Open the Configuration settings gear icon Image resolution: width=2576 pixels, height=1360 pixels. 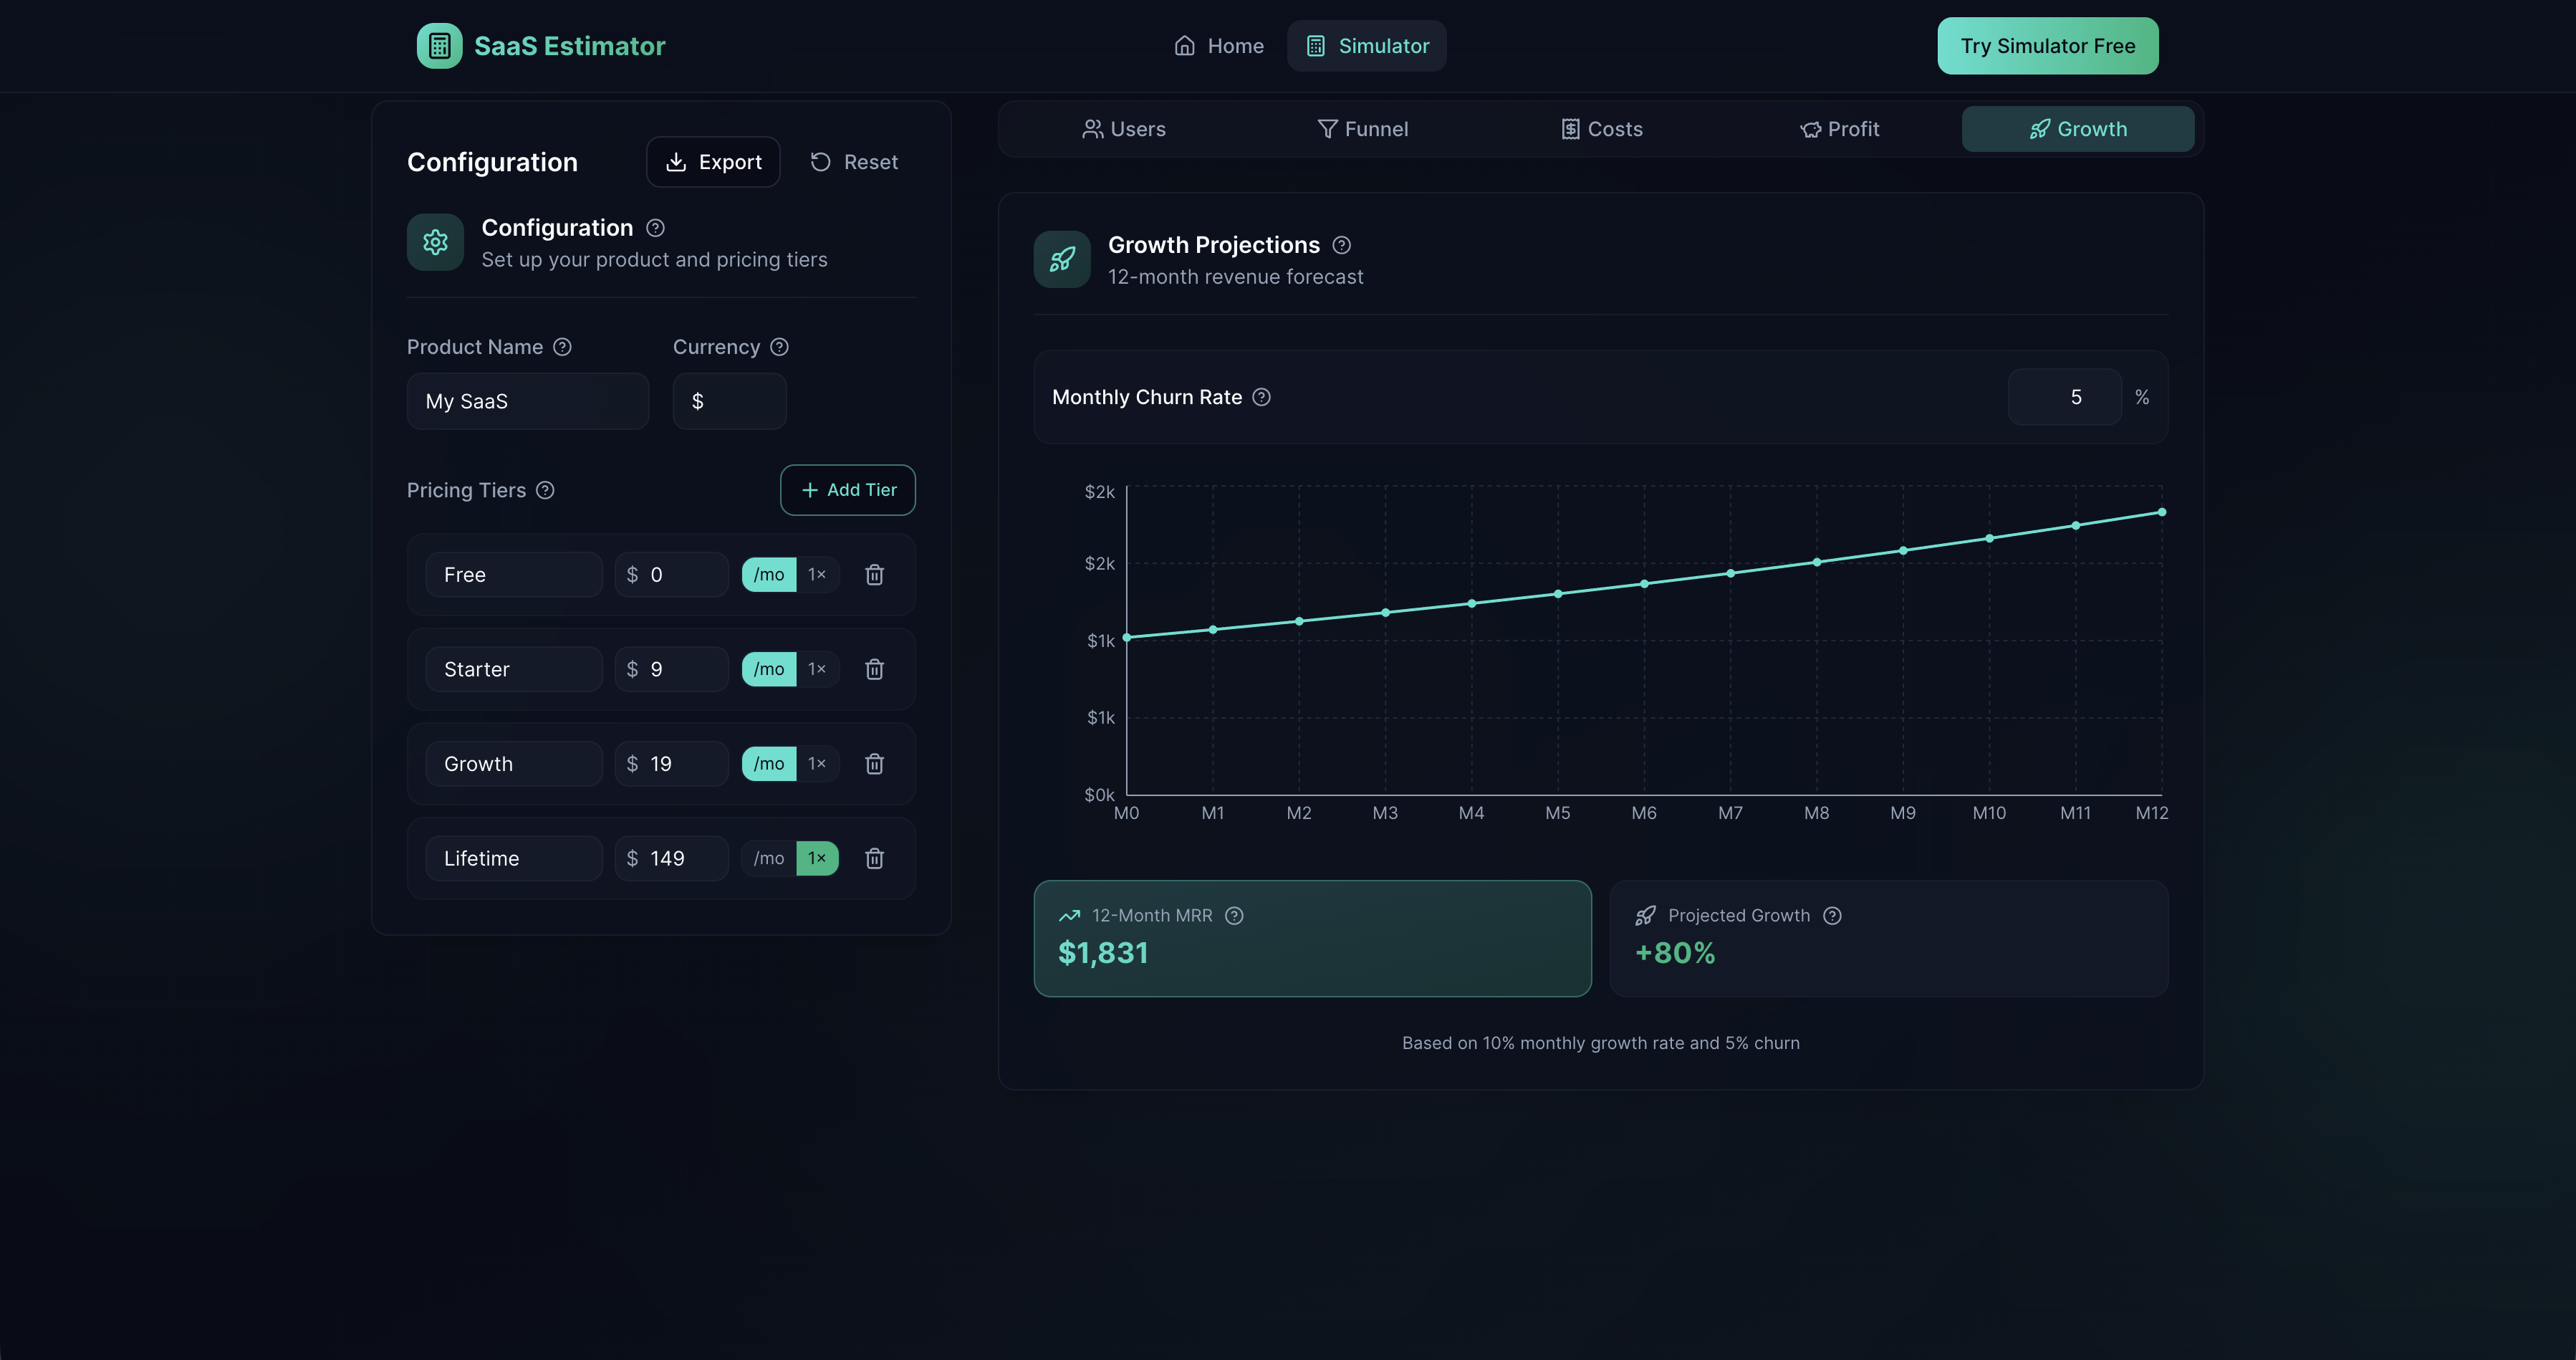pyautogui.click(x=435, y=242)
